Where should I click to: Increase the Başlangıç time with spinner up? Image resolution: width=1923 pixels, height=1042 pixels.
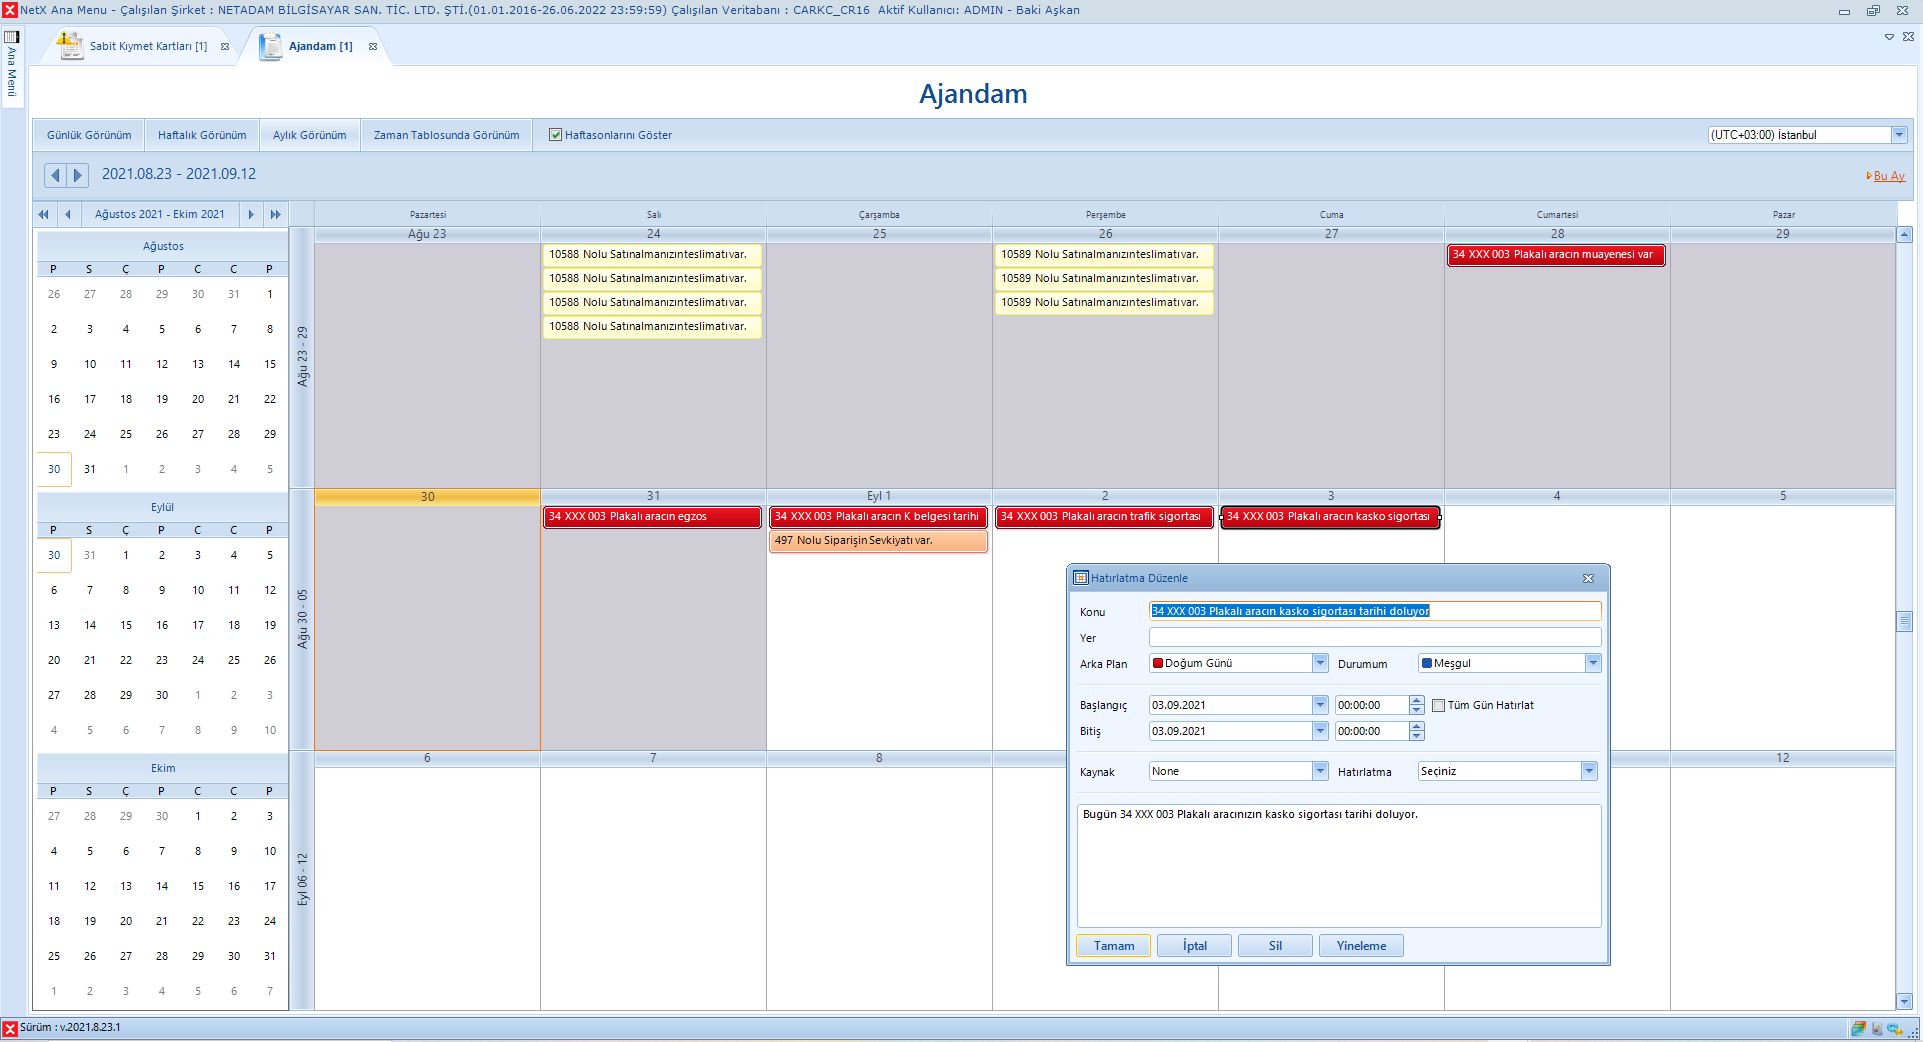point(1416,701)
